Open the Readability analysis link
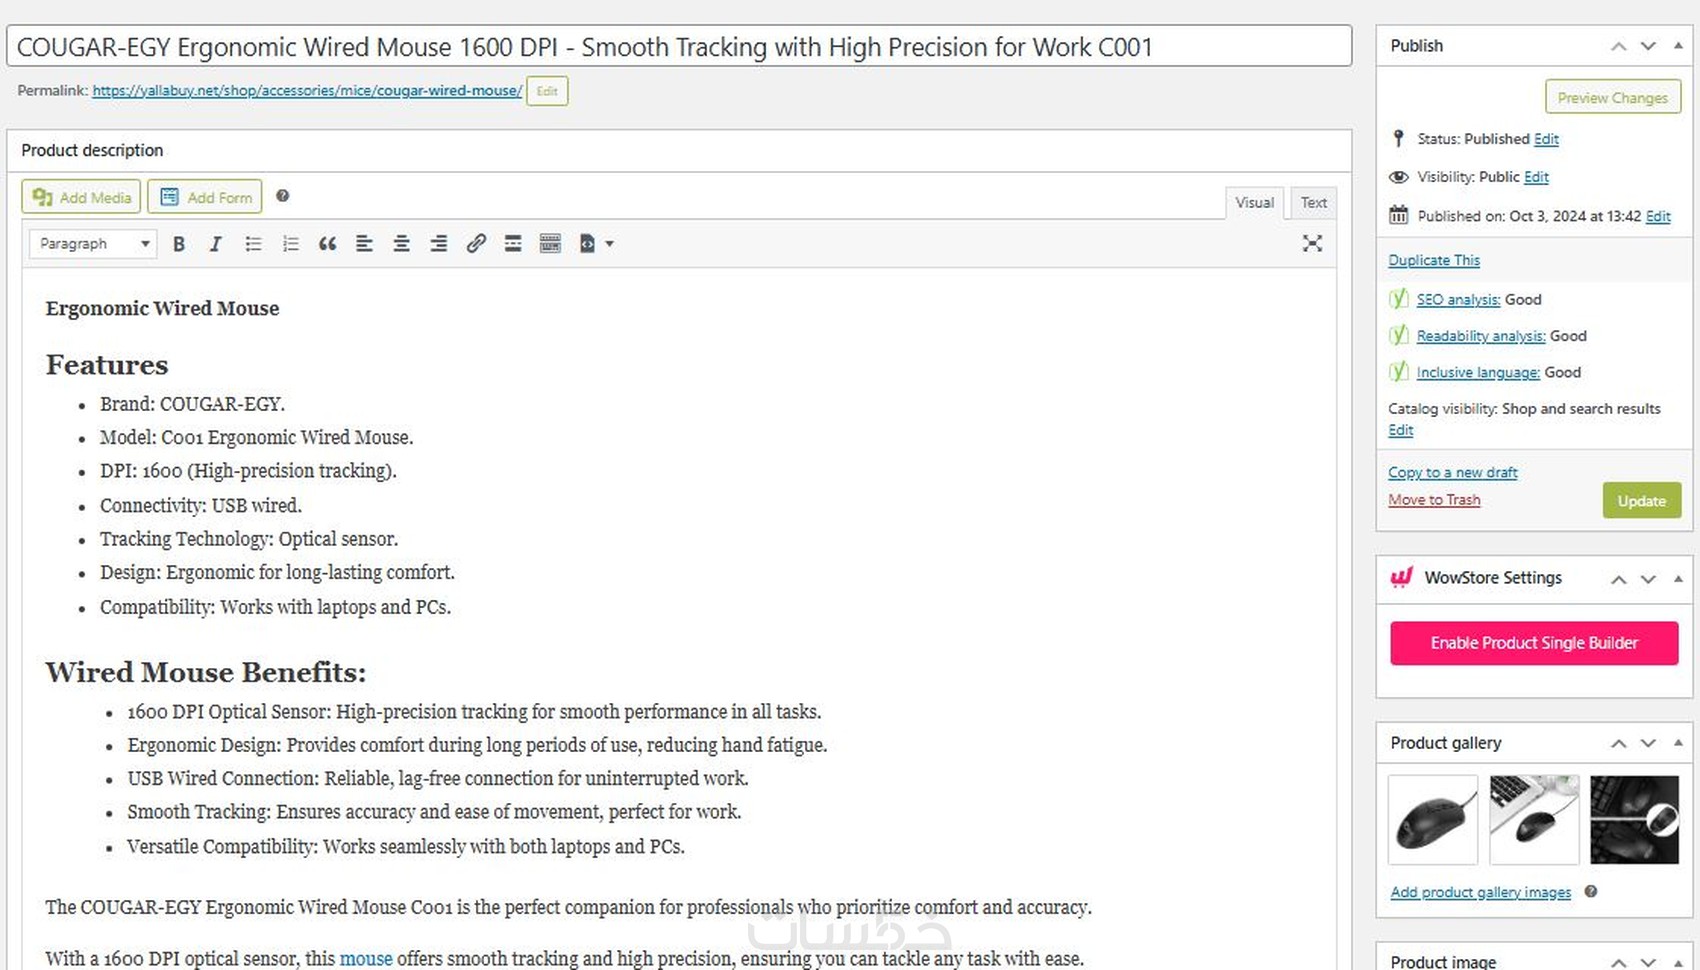 click(1481, 336)
